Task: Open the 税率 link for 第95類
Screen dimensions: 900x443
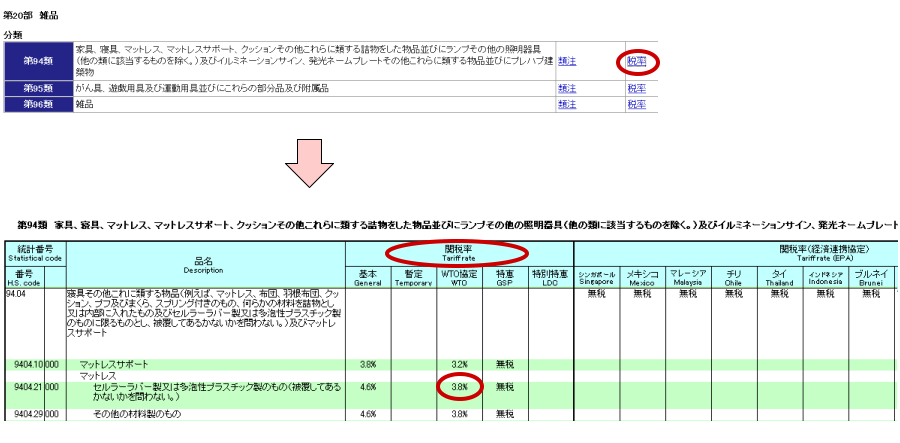Action: tap(636, 89)
